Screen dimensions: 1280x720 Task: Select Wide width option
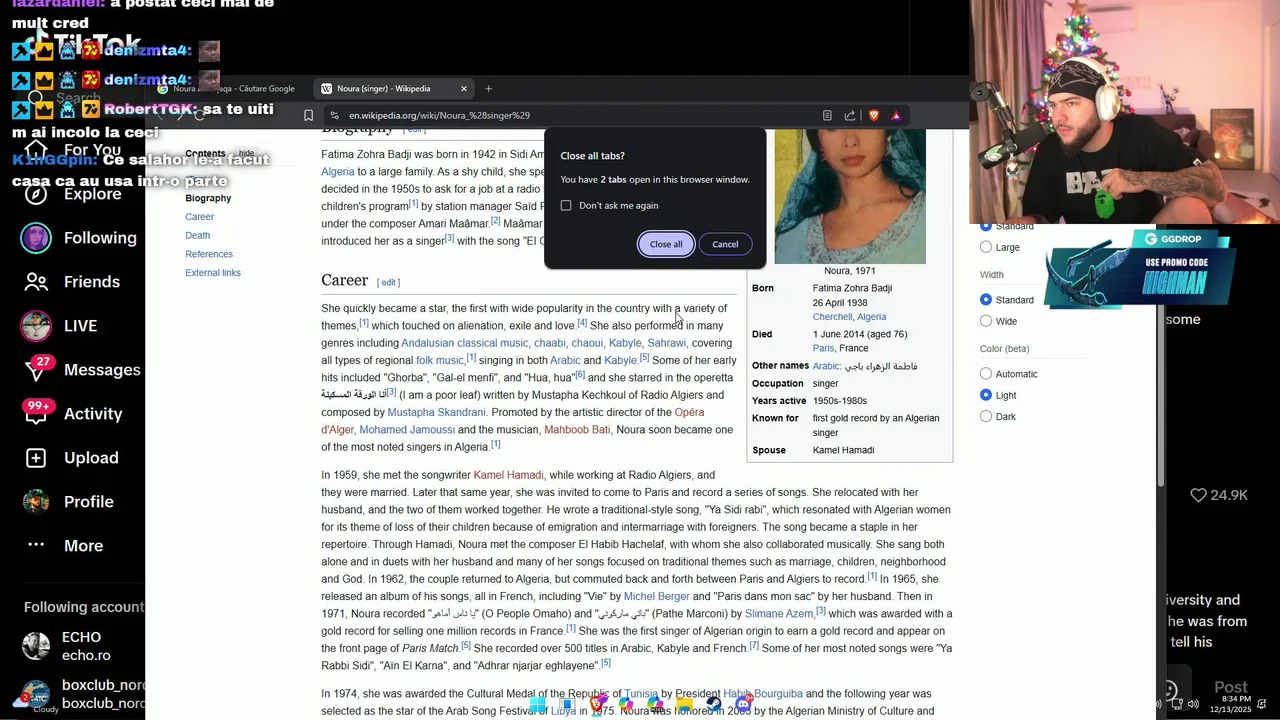986,321
